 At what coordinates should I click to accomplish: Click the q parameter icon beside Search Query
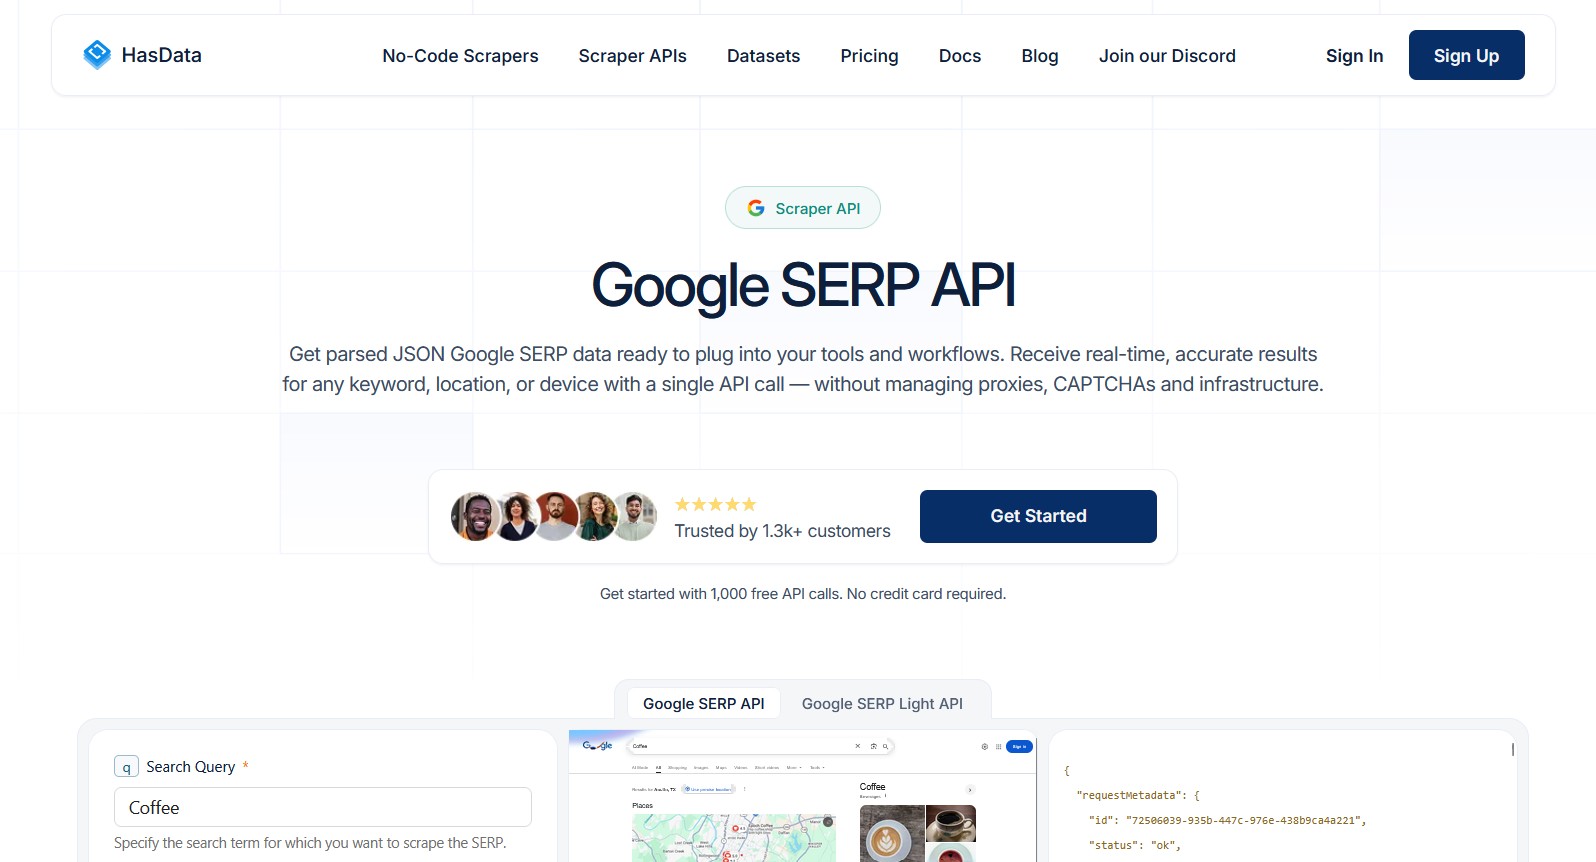coord(126,767)
